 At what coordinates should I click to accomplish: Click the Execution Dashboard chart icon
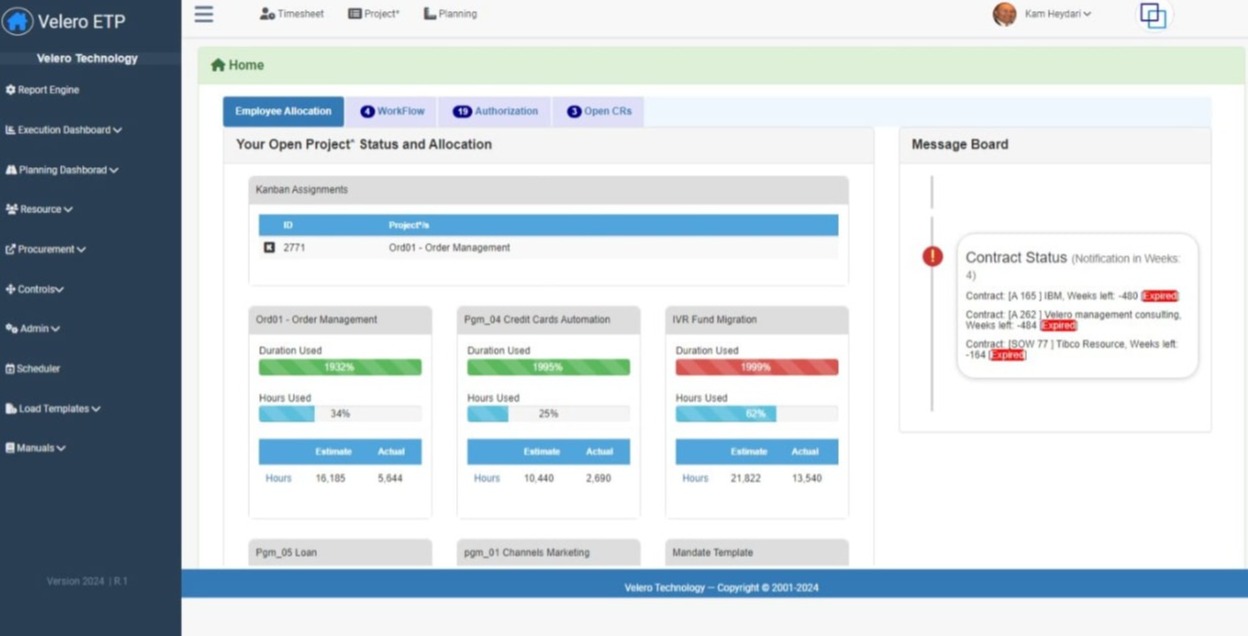pyautogui.click(x=11, y=130)
